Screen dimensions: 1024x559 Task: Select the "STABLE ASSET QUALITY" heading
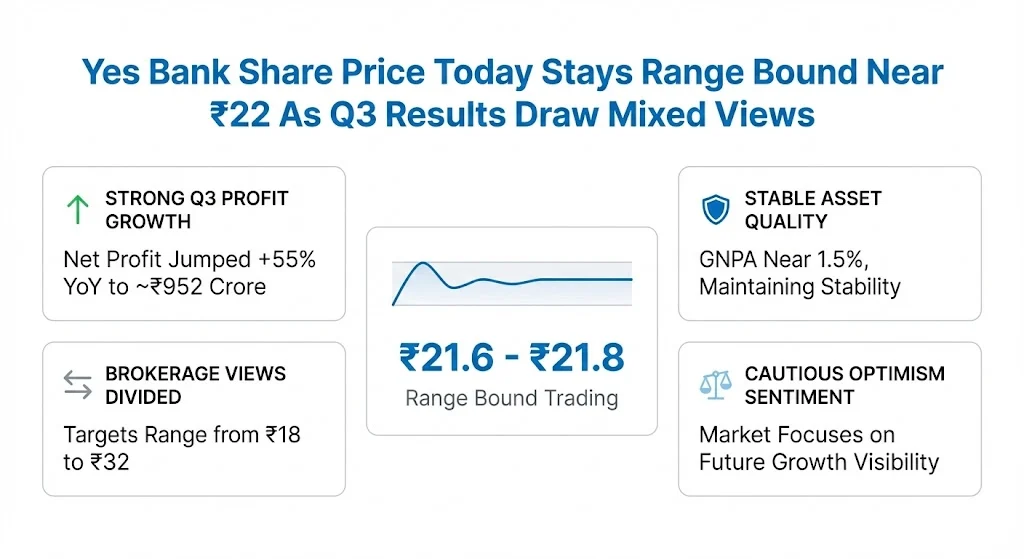813,209
